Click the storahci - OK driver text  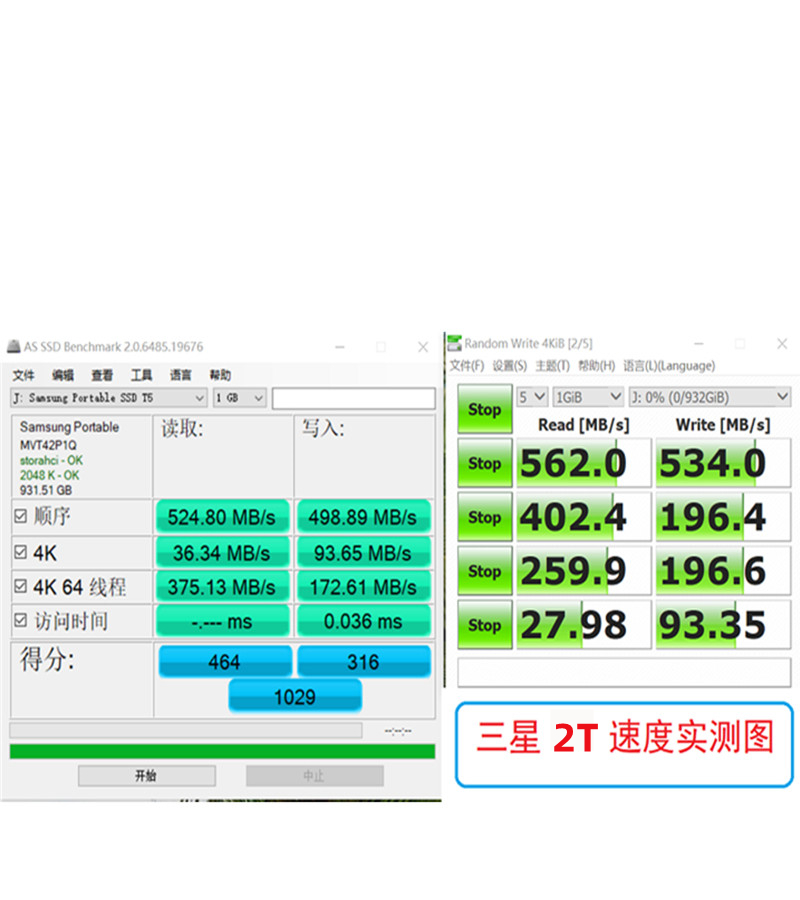[x=51, y=460]
